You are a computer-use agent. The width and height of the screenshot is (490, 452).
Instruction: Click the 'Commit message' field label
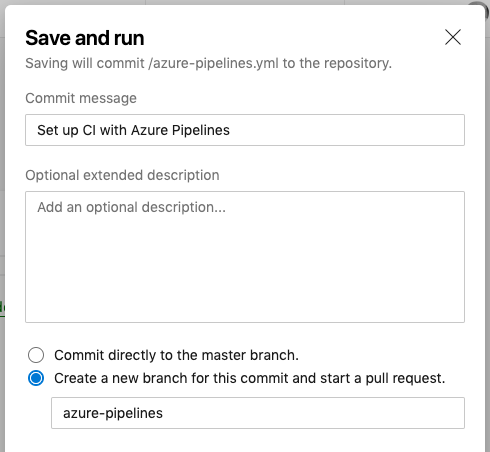point(81,98)
